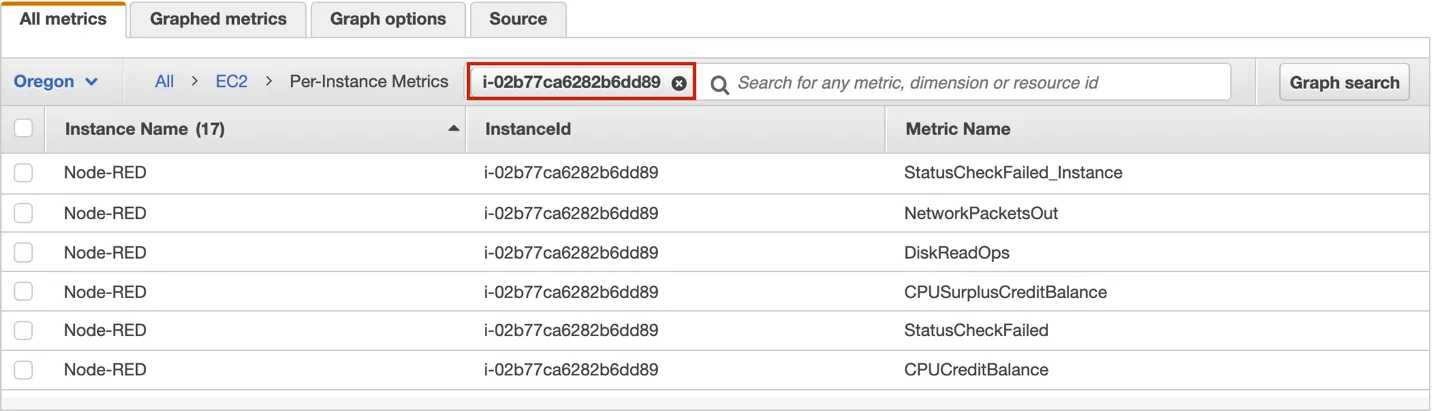Click the search magnifier icon
Screen dimensions: 1432x411
(x=719, y=84)
